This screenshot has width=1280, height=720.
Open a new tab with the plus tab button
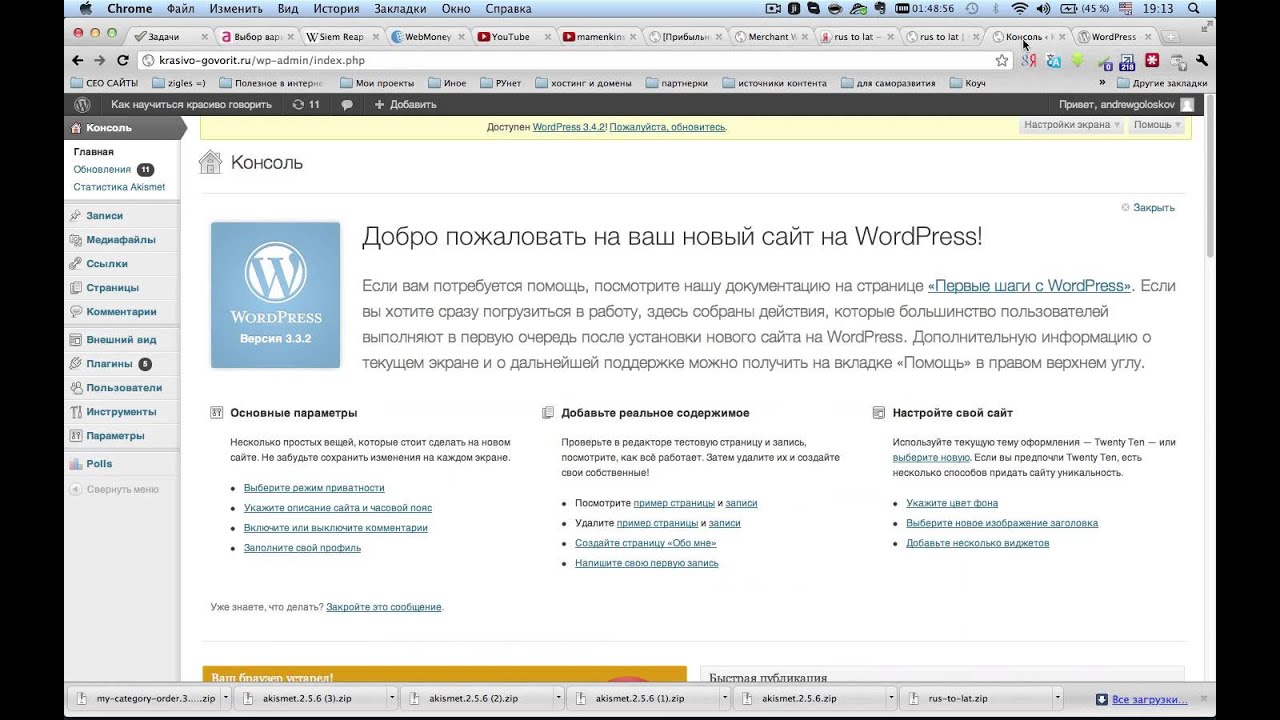point(1171,37)
